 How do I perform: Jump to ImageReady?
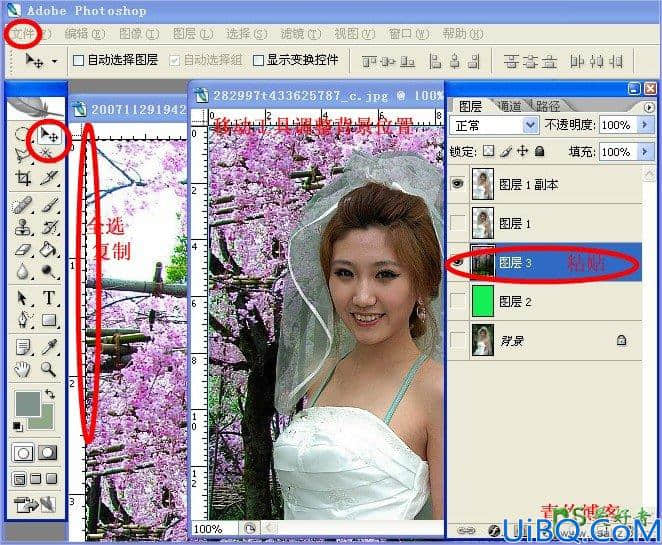35,504
